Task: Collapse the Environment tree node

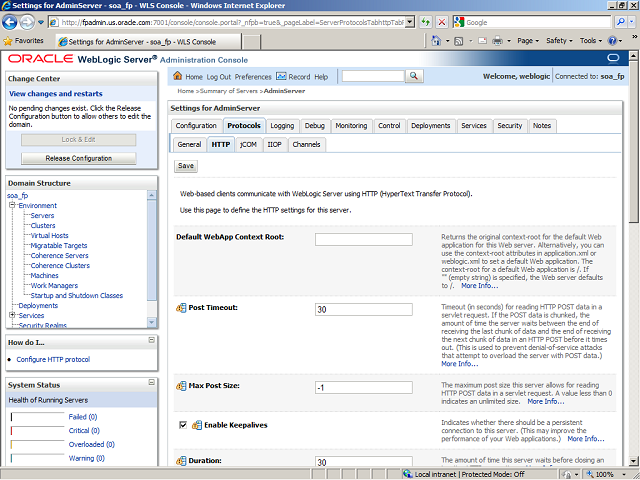Action: click(12, 205)
